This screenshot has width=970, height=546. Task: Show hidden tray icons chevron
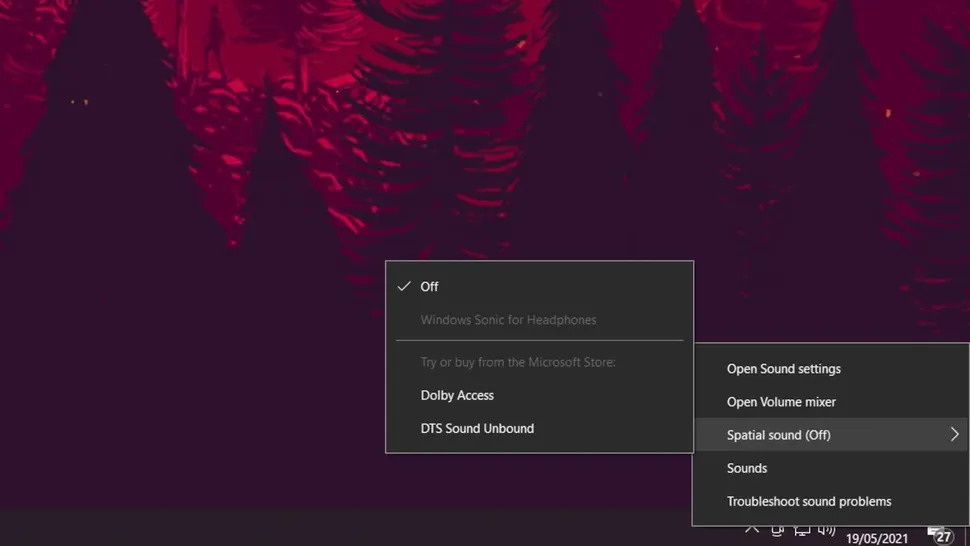coord(752,531)
